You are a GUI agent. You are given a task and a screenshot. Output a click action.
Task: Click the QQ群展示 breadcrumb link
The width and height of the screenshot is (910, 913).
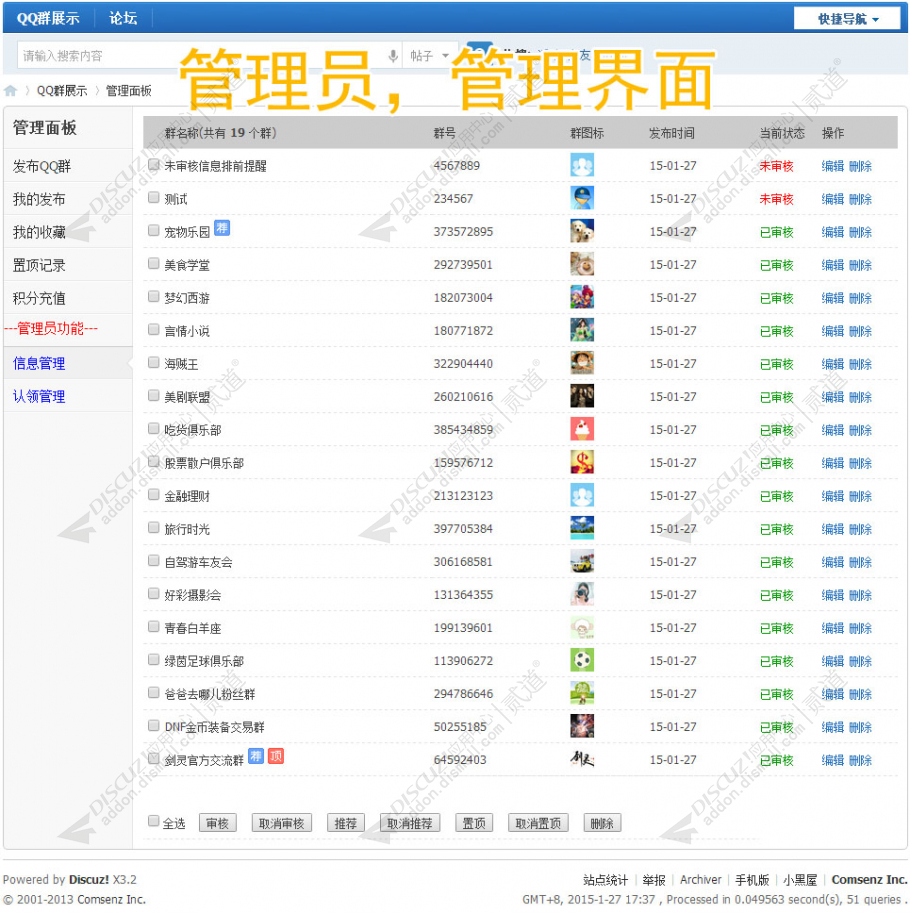click(62, 91)
